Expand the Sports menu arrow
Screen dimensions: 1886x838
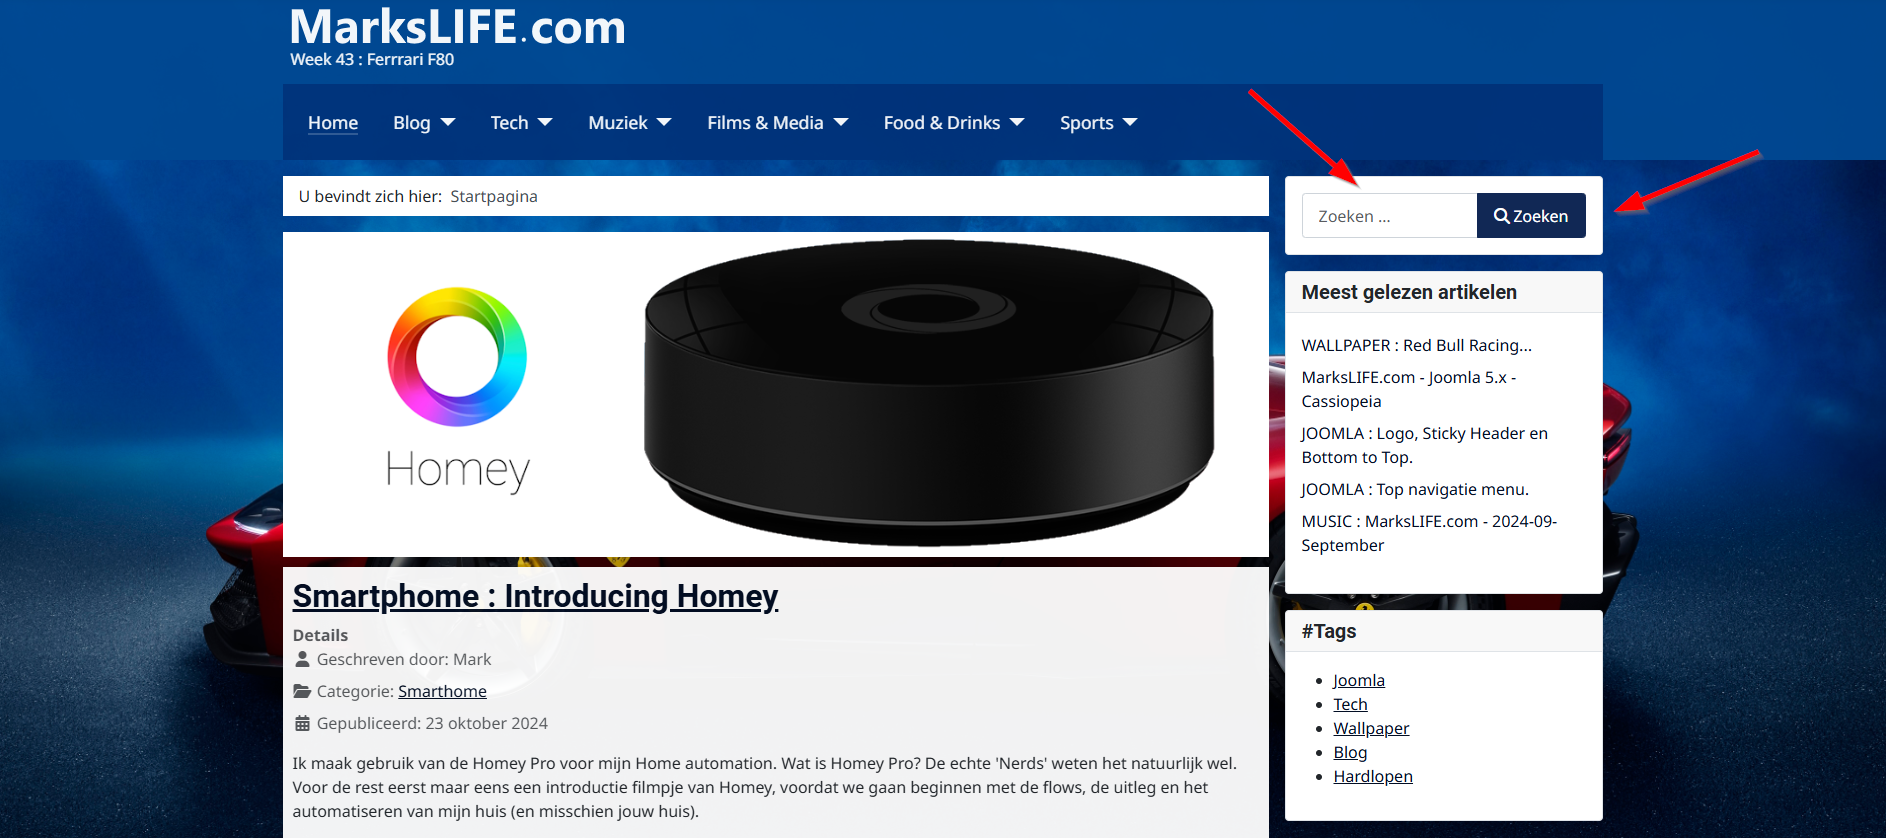pyautogui.click(x=1130, y=122)
